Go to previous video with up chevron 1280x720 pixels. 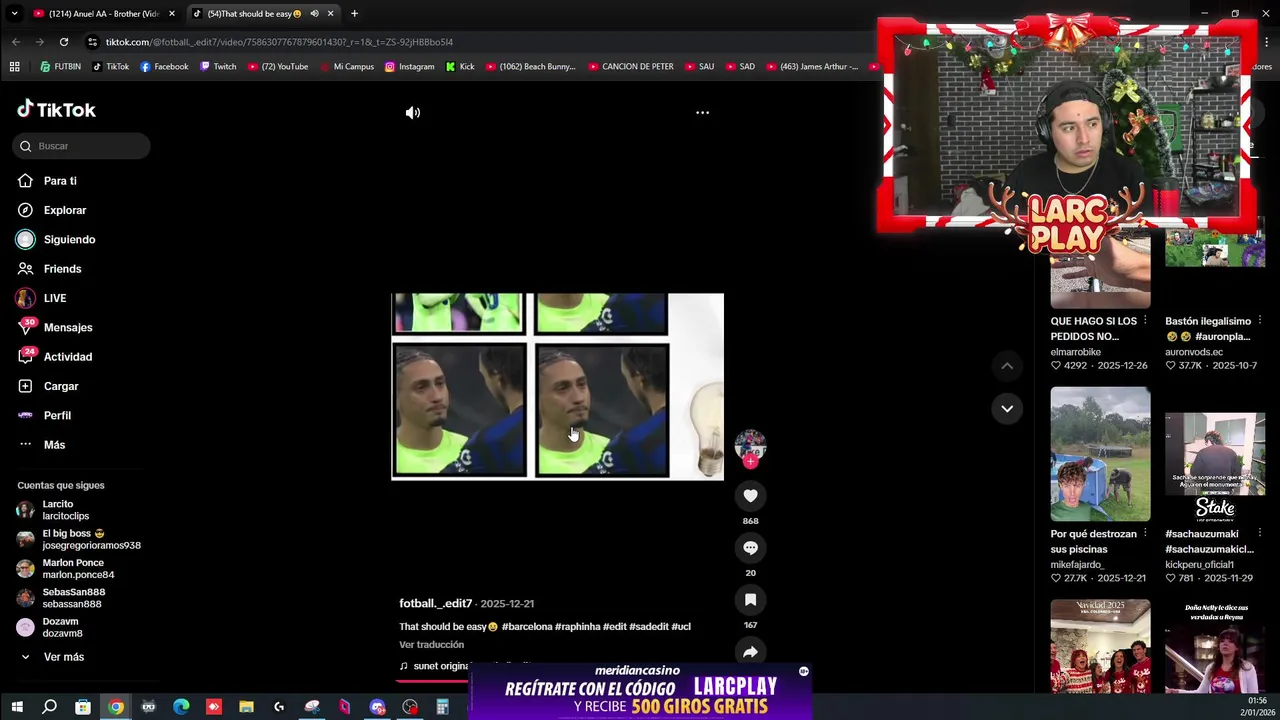pos(1007,366)
